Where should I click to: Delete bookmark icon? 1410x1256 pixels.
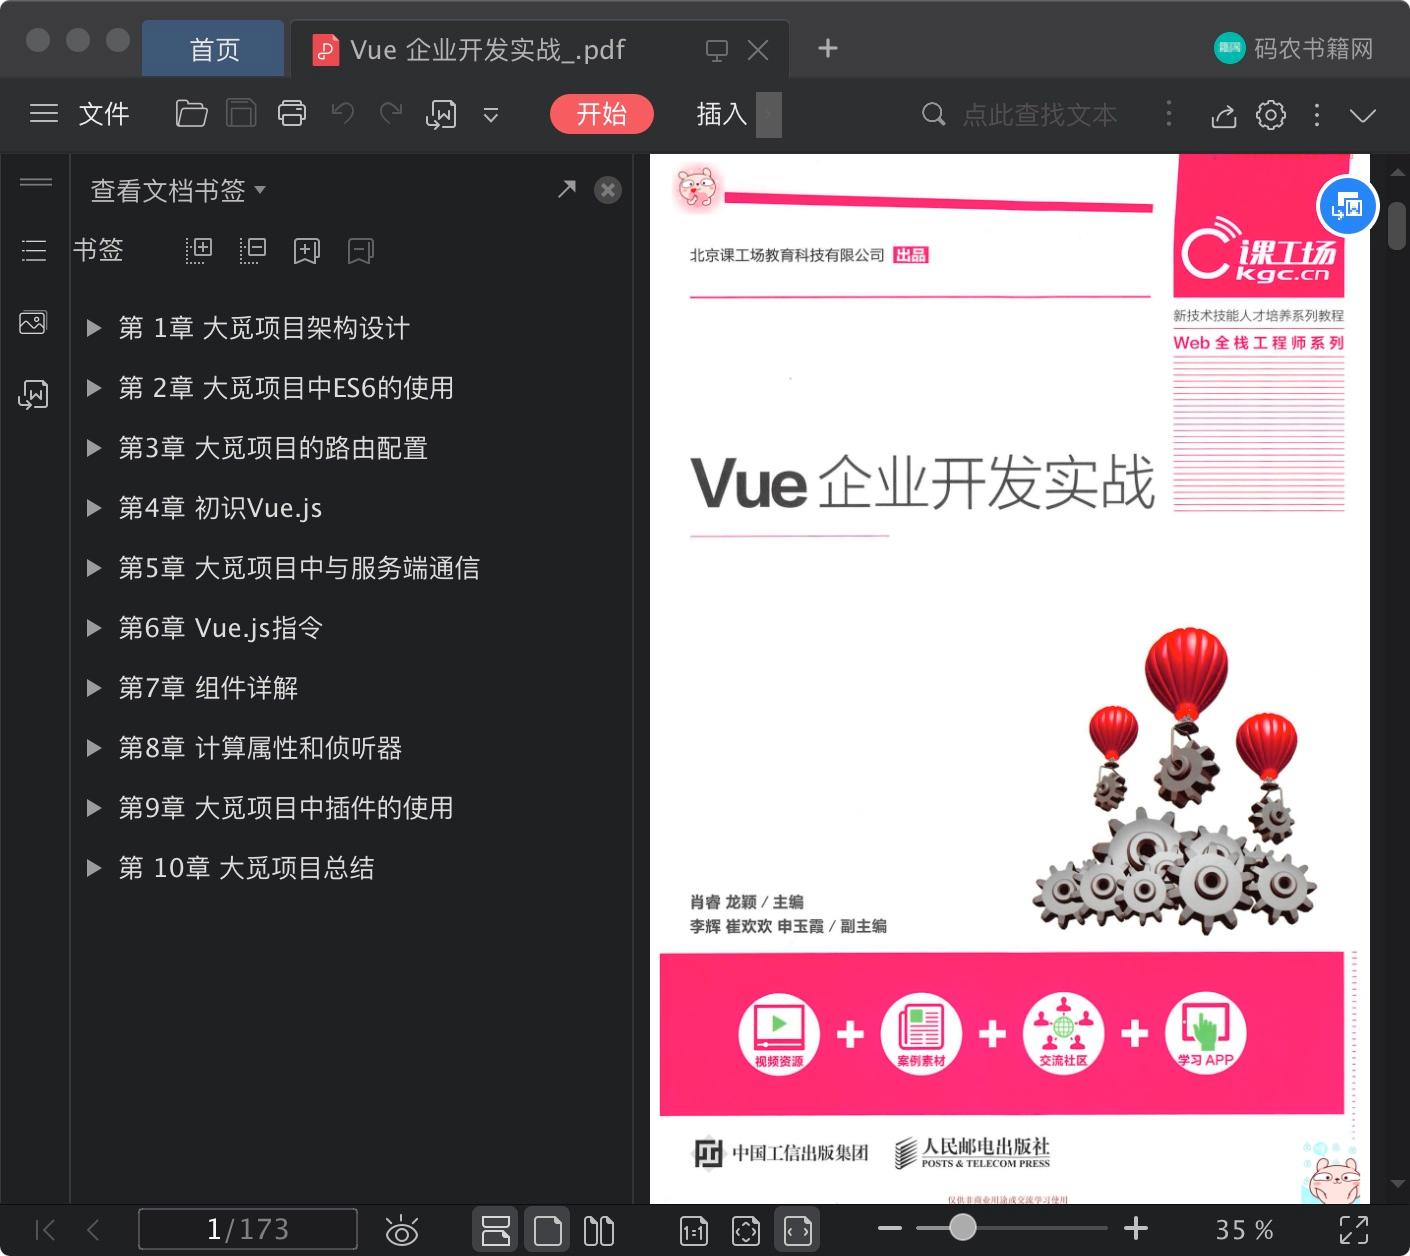pos(361,250)
